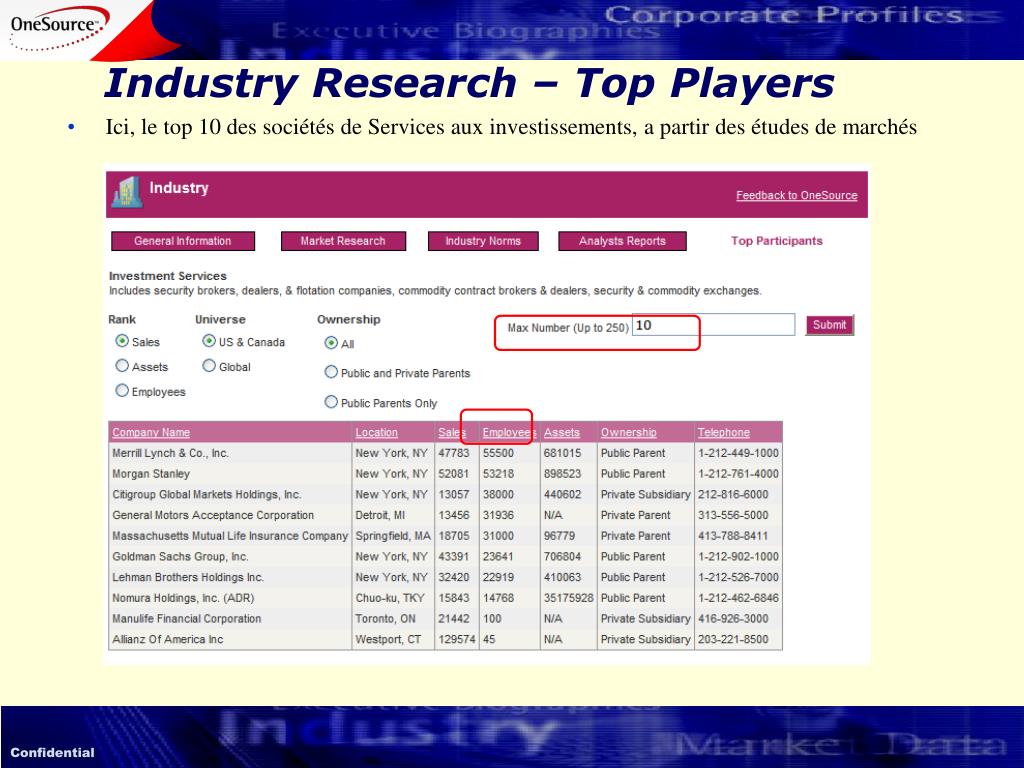The image size is (1024, 768).
Task: Click Merrill Lynch & Co., Inc. row
Action: pos(445,453)
